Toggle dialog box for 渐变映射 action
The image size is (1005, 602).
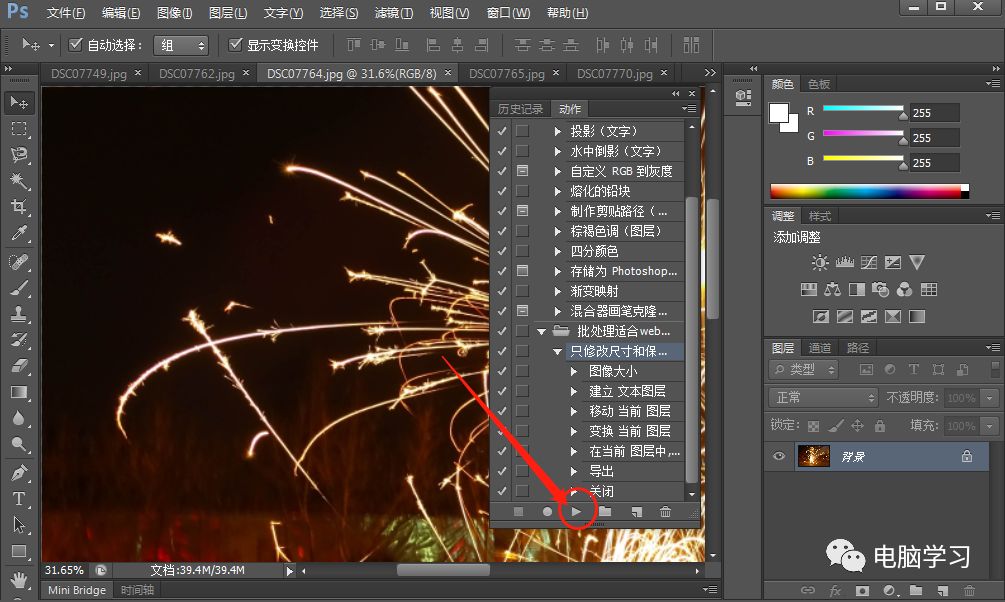522,290
